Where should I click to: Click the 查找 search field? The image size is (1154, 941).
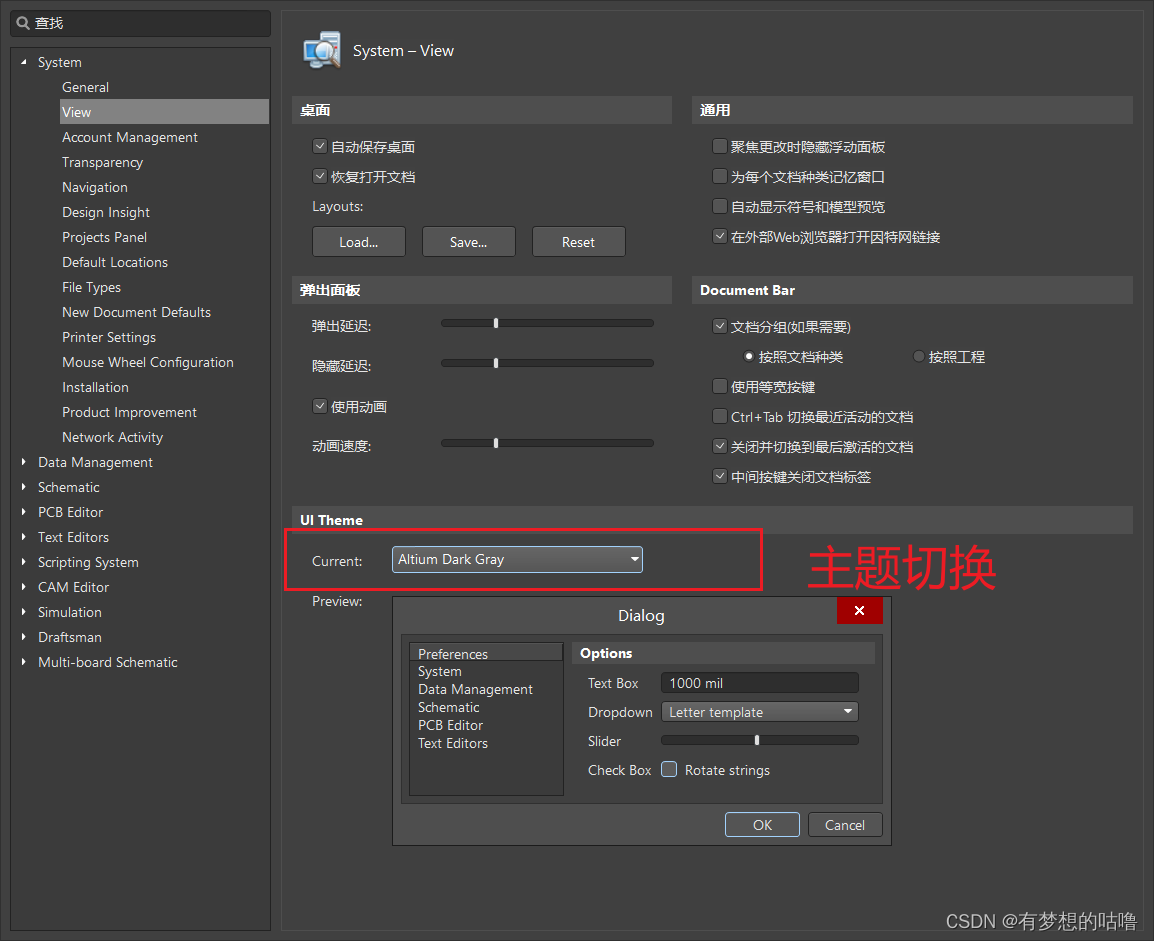pyautogui.click(x=141, y=23)
